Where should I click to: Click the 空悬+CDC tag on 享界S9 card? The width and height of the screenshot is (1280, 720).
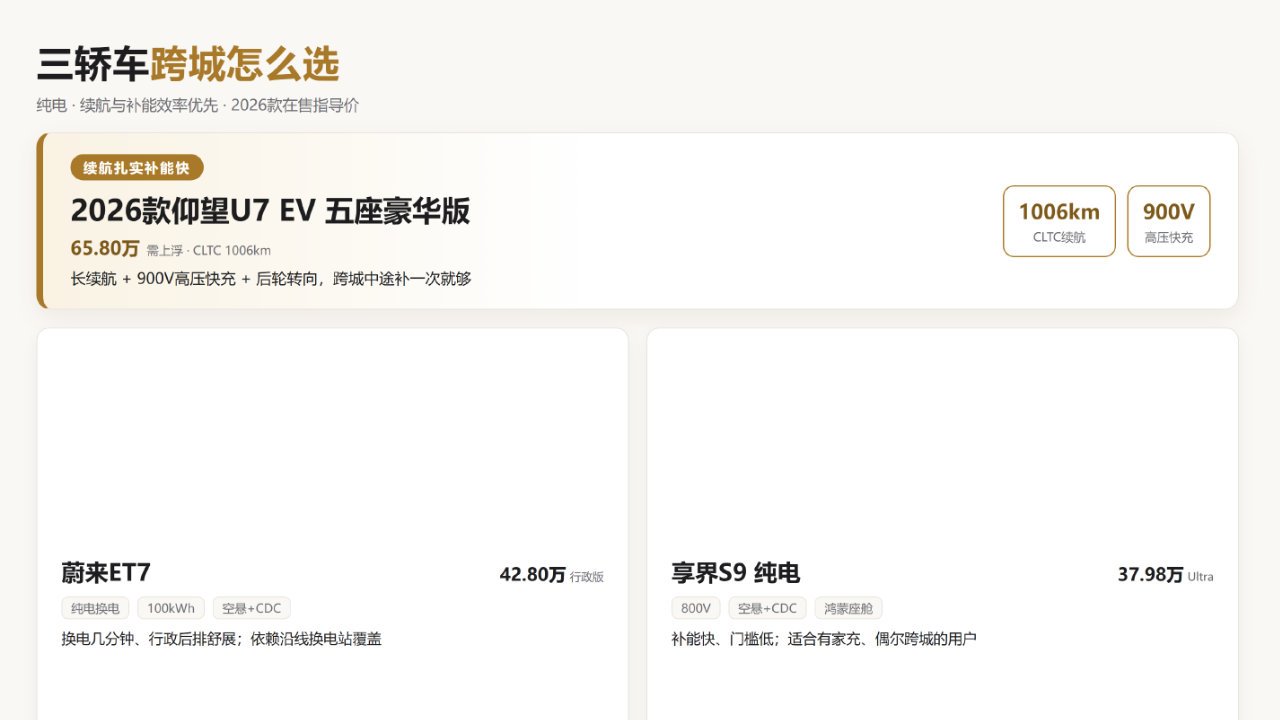[768, 608]
